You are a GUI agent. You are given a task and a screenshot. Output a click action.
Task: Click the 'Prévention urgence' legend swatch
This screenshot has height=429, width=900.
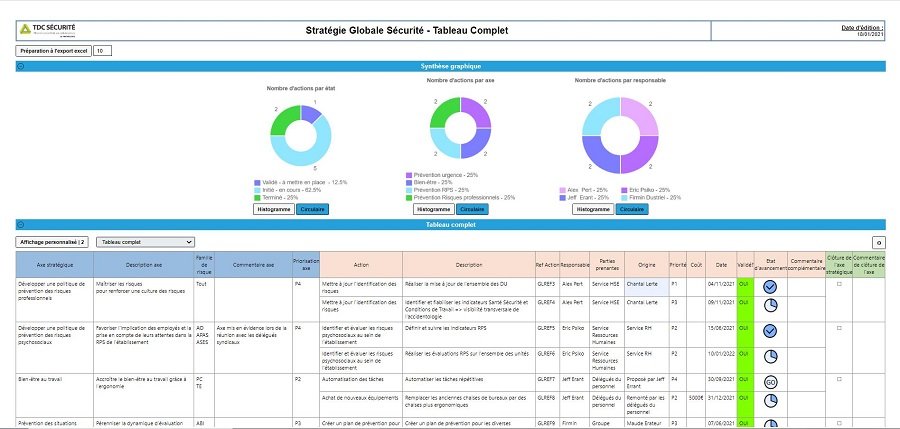click(409, 175)
